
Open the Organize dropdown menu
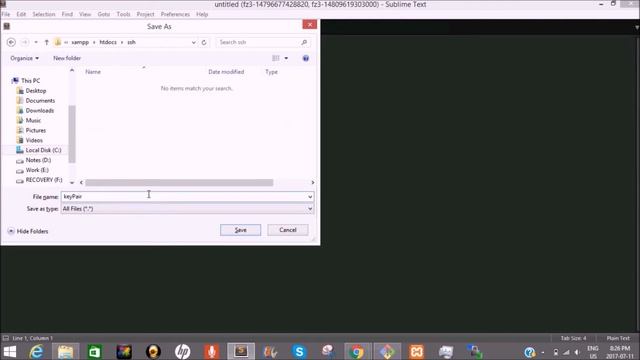tap(24, 58)
